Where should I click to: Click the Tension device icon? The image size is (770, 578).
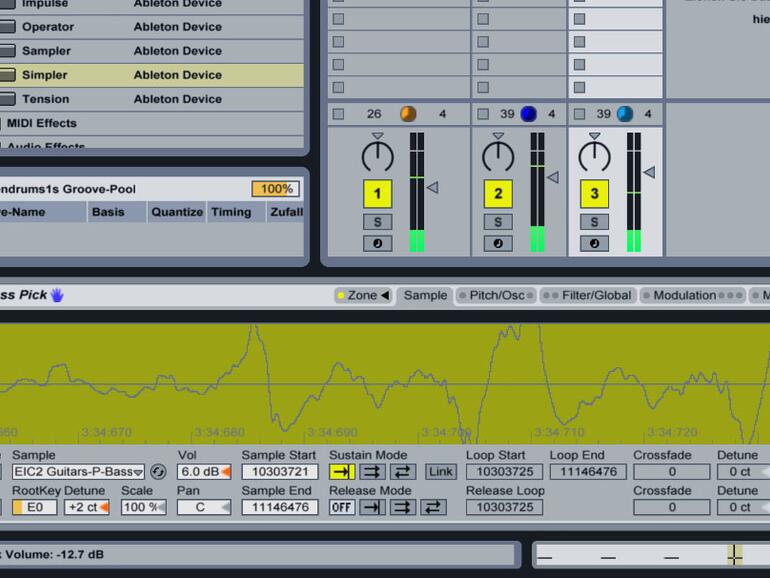(7, 99)
